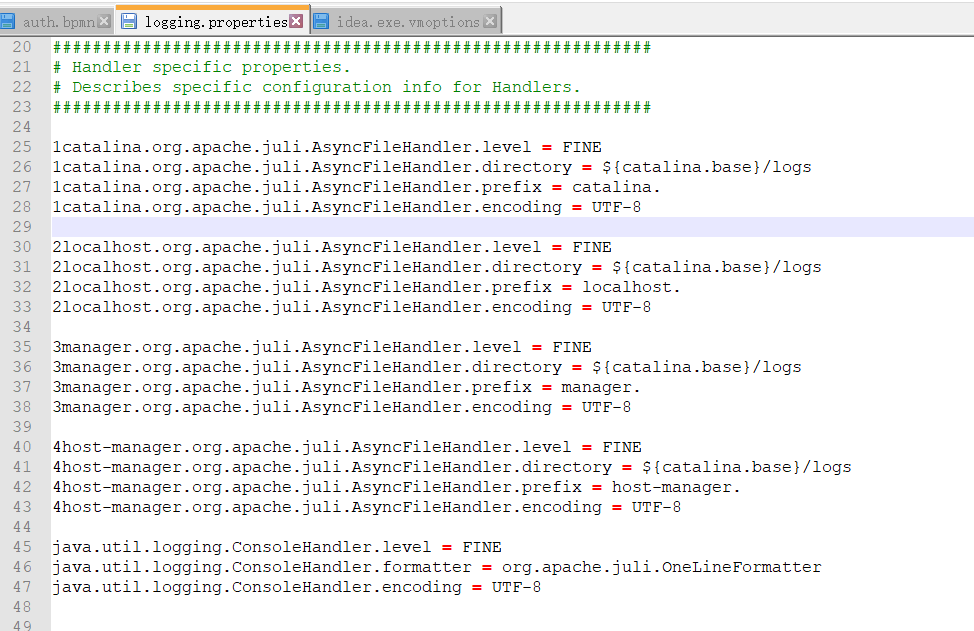Click the comment 'Describes specific configuration info for Handlers.'
The height and width of the screenshot is (631, 974).
click(326, 87)
